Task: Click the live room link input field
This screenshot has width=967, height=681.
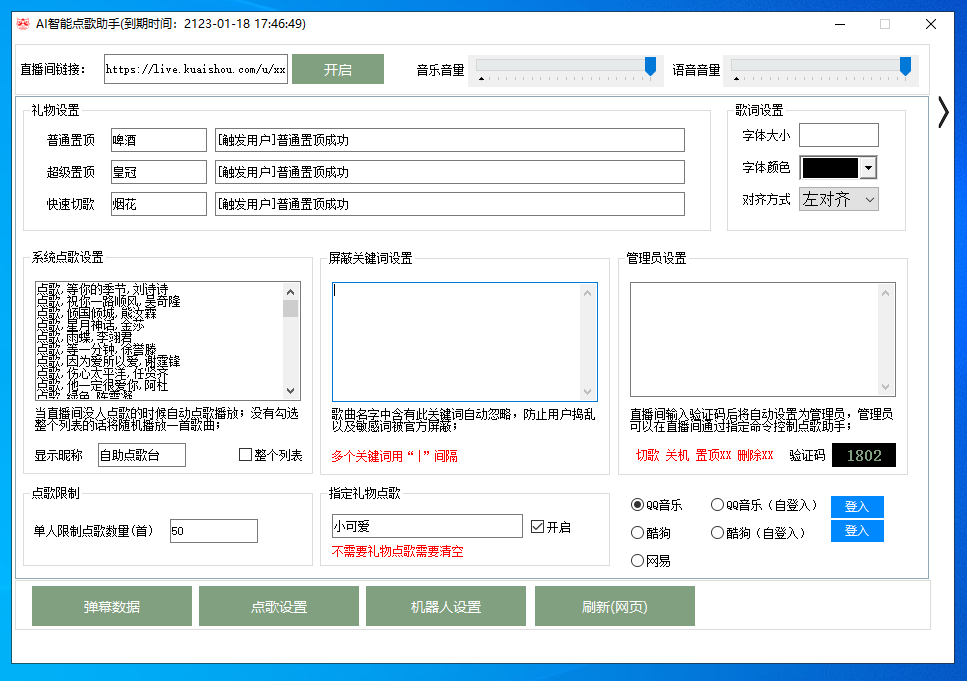Action: pos(196,70)
